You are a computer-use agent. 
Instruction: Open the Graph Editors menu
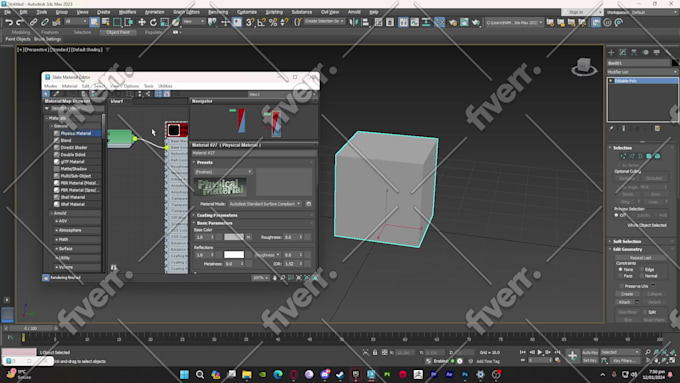[186, 12]
